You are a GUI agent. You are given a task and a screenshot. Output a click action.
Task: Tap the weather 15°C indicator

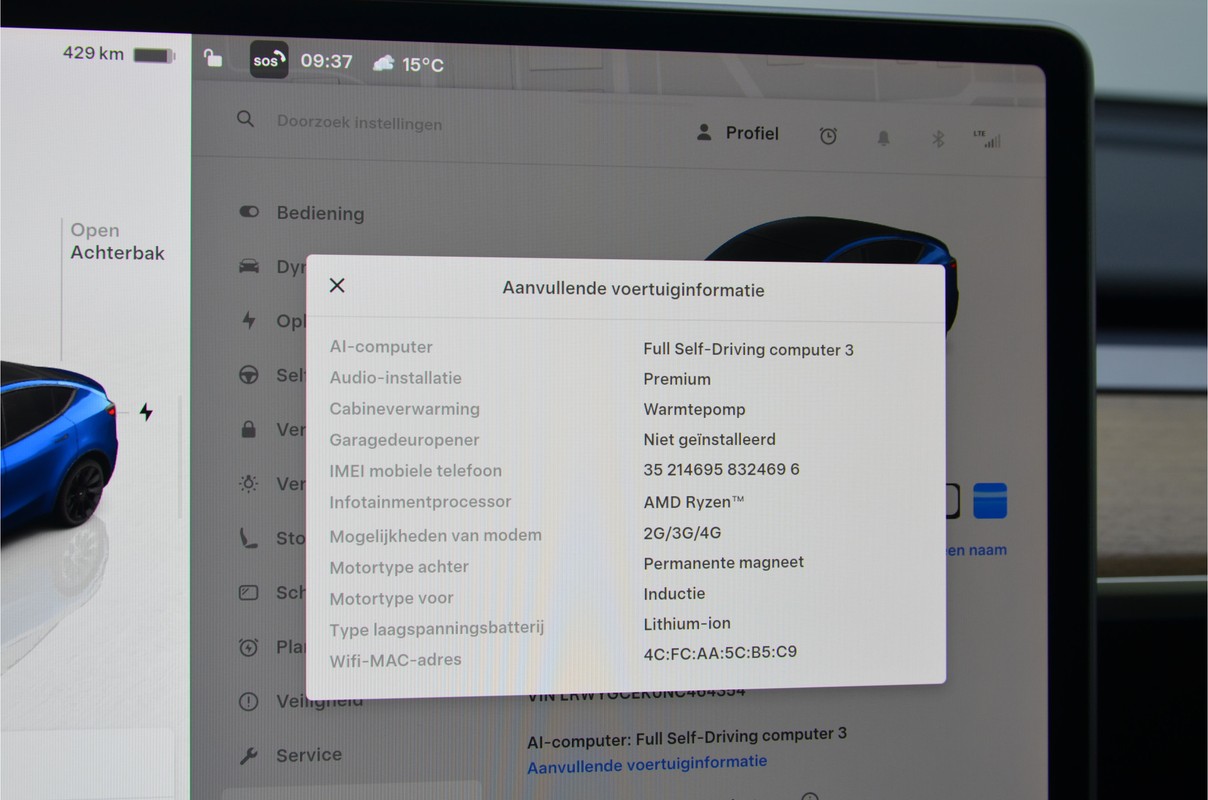(408, 64)
